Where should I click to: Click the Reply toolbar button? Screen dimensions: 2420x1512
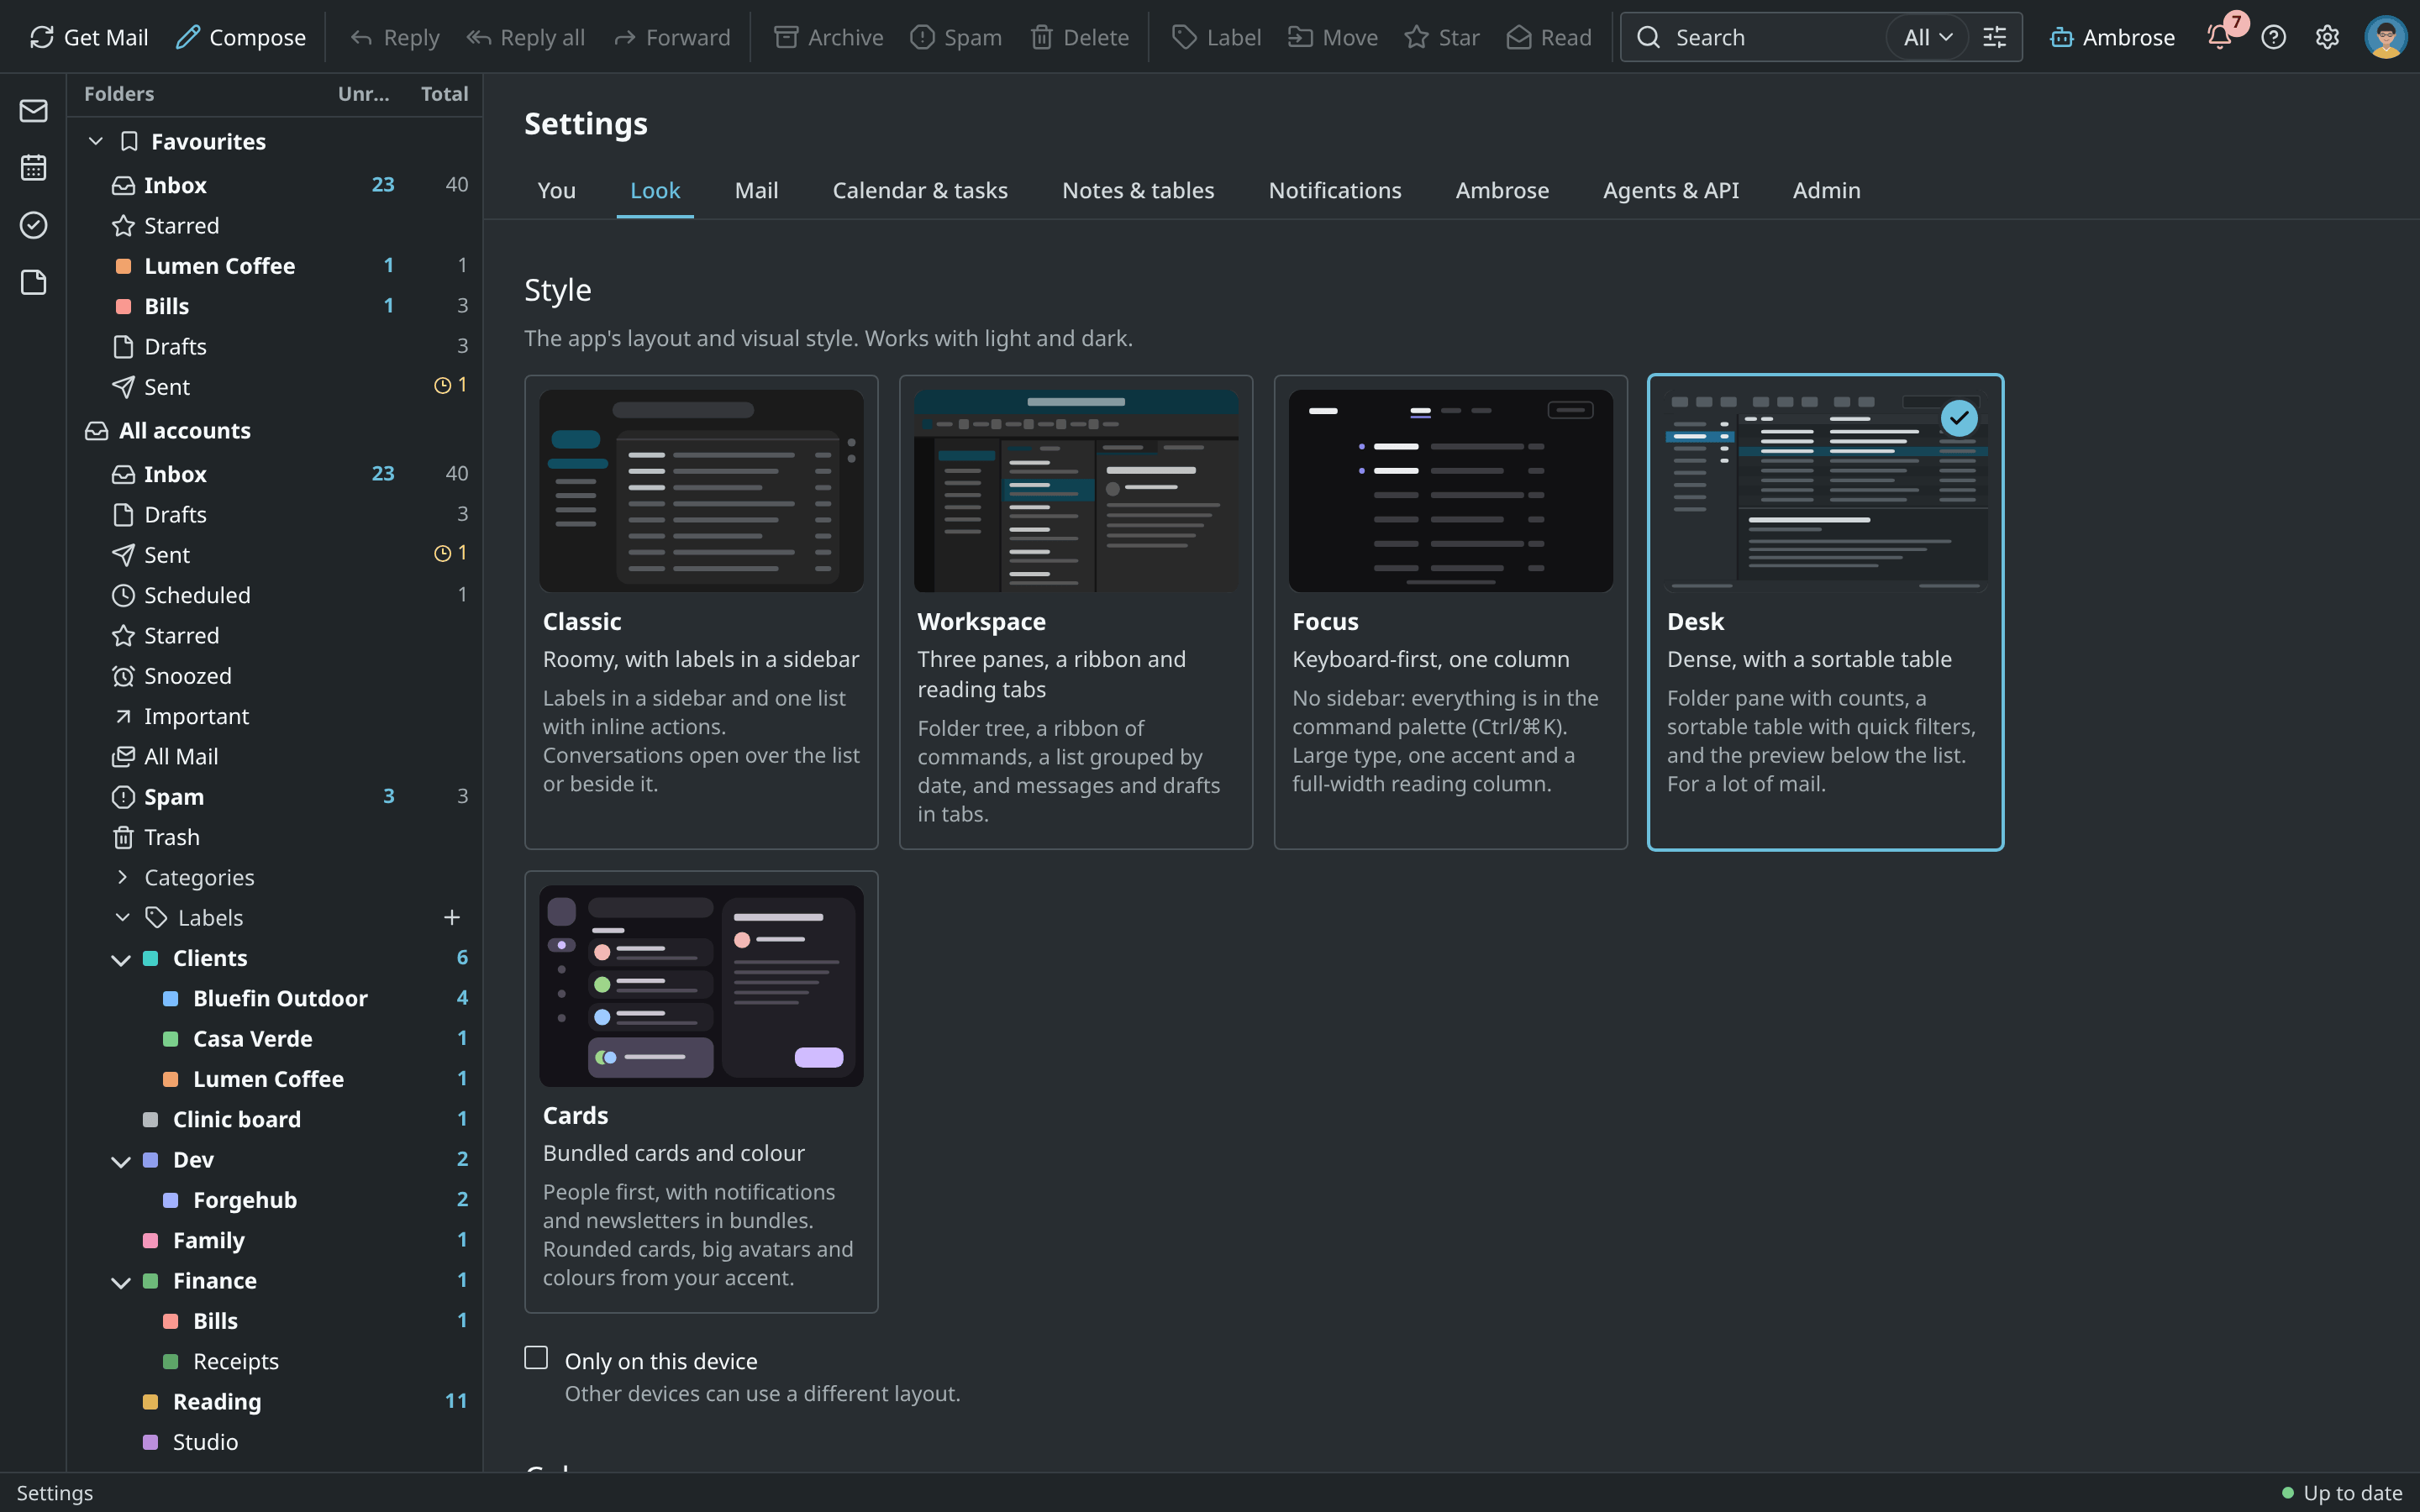[x=394, y=37]
